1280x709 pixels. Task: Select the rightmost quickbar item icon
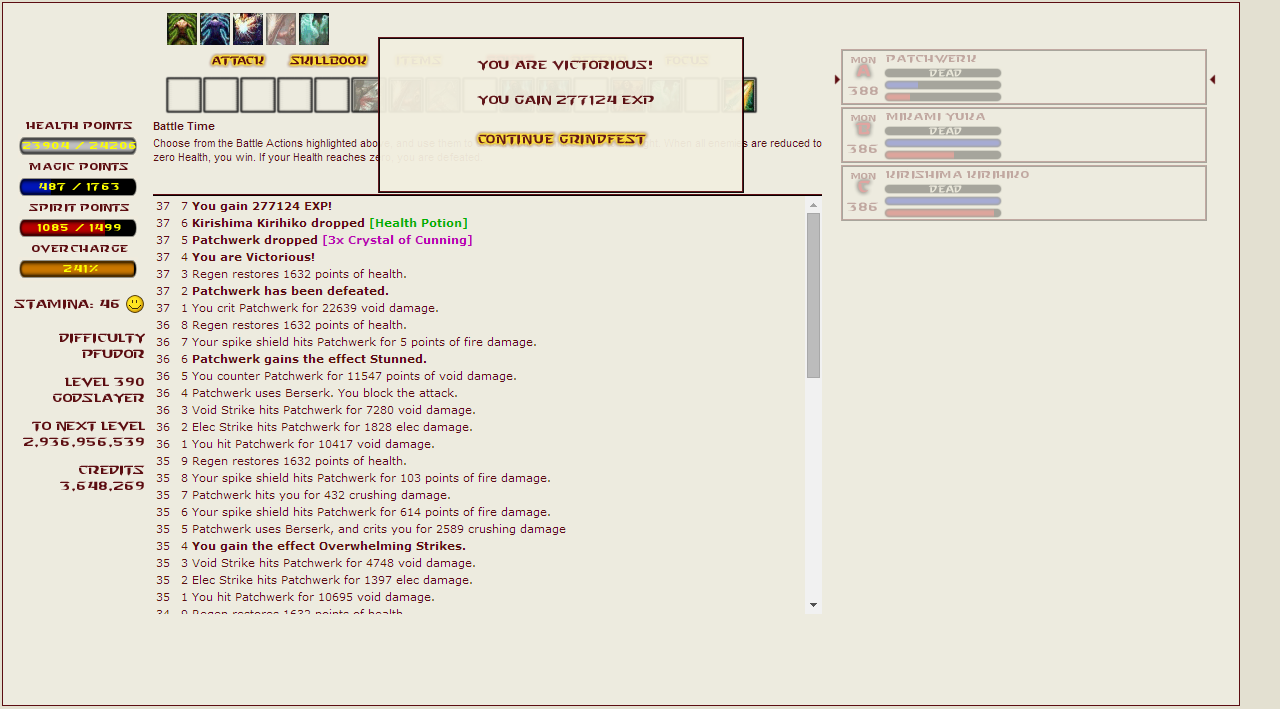(x=740, y=95)
